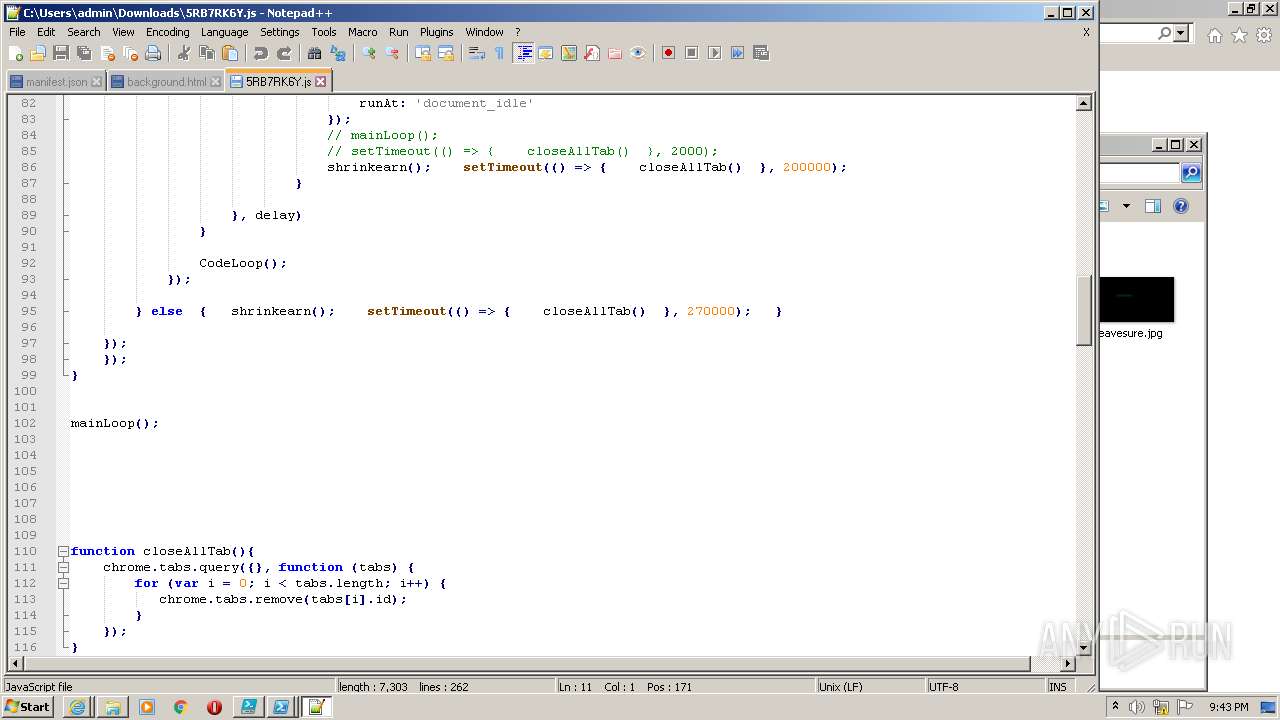1280x720 pixels.
Task: Open the Replace dialog icon
Action: [x=338, y=53]
